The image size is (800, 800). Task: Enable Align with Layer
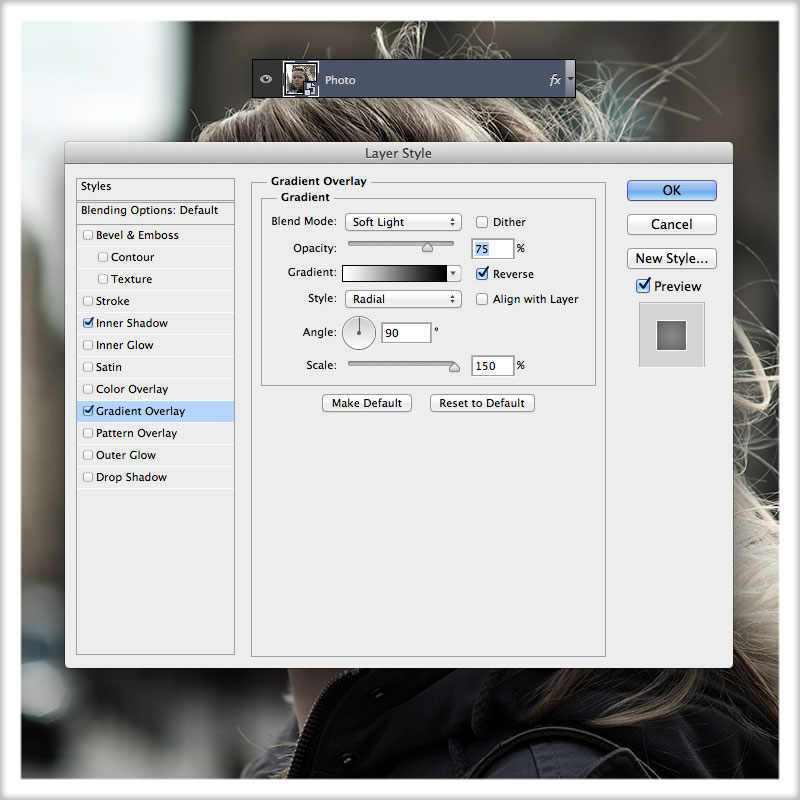click(x=482, y=299)
